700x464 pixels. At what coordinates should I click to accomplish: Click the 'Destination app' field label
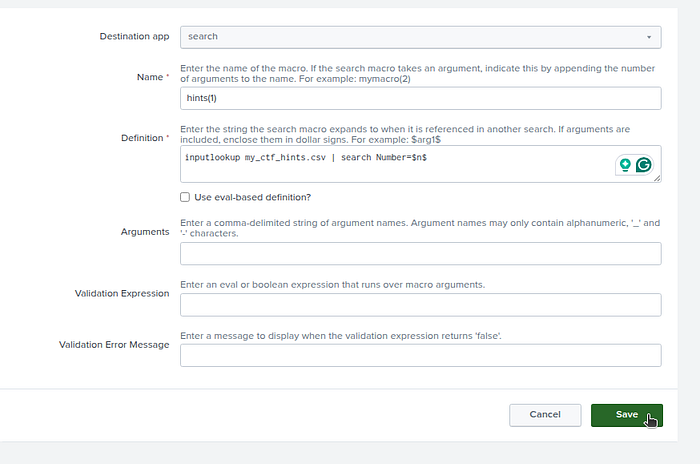pyautogui.click(x=134, y=37)
